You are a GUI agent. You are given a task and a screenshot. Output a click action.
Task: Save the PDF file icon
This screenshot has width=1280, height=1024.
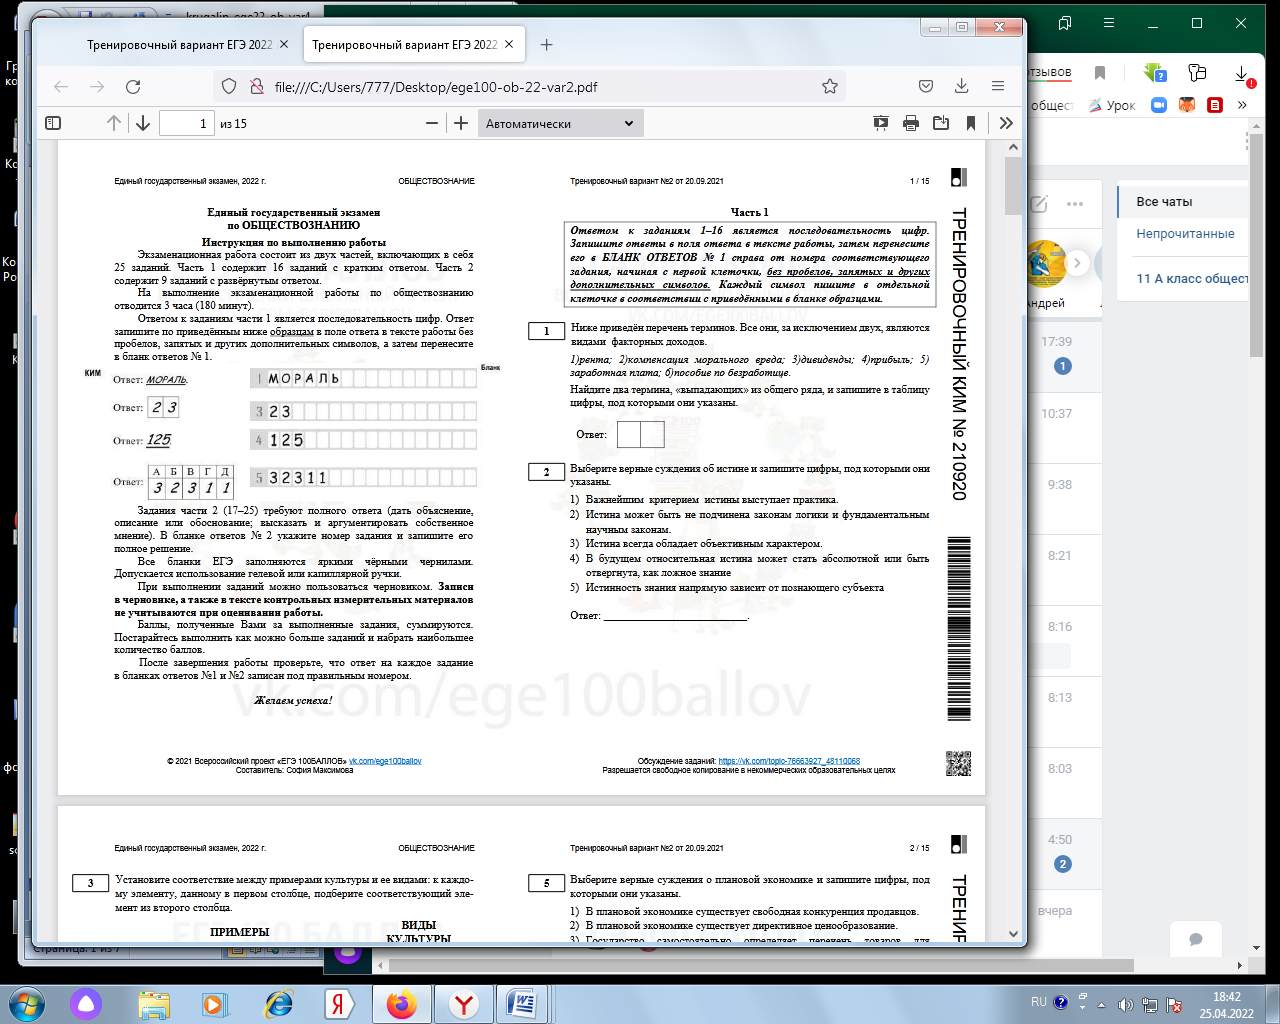941,123
